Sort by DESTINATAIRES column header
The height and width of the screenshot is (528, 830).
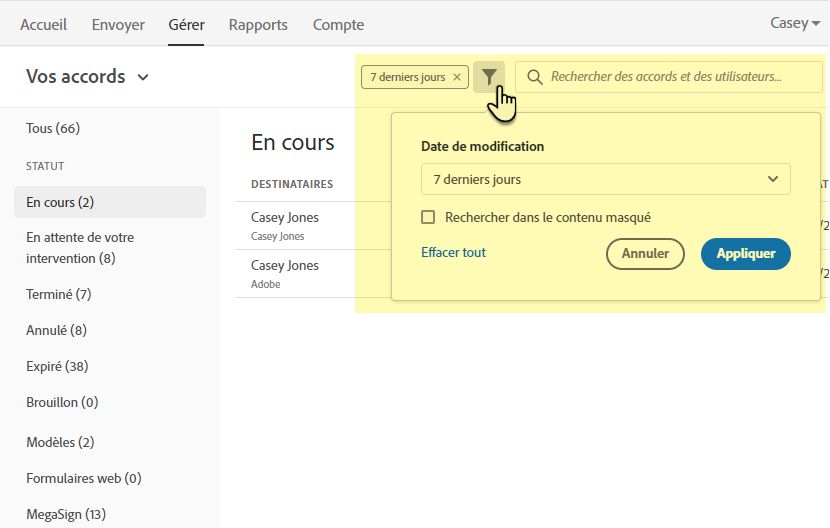click(x=292, y=184)
